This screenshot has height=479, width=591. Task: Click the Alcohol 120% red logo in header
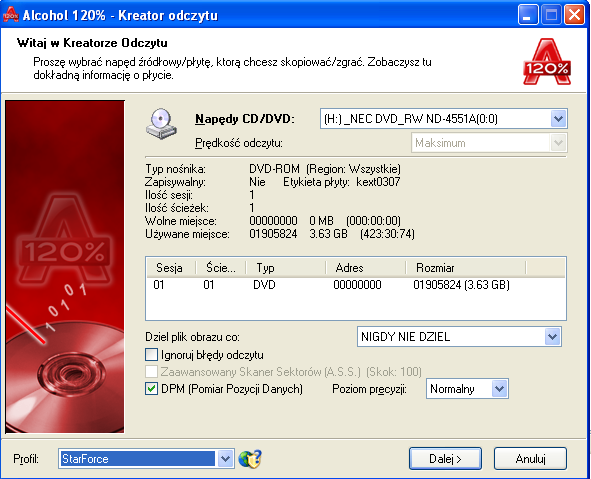547,61
